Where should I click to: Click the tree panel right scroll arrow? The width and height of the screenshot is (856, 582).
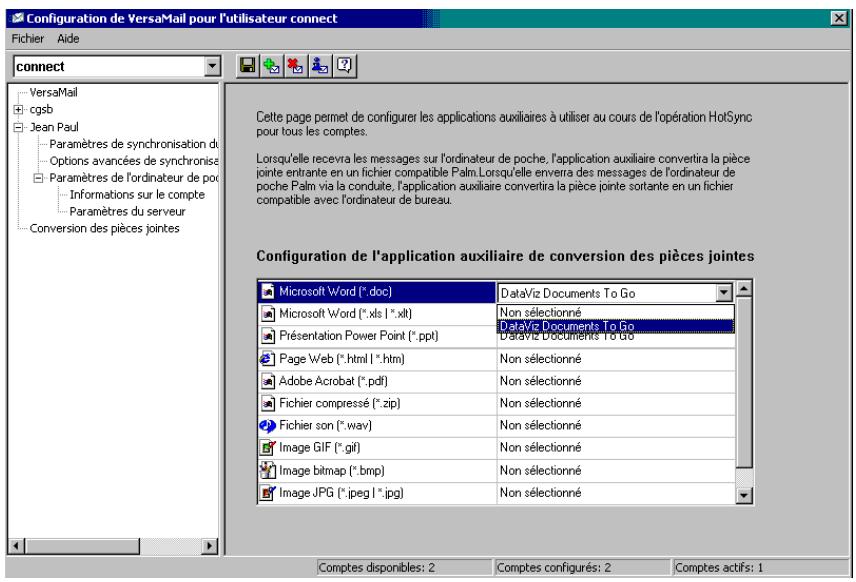click(209, 545)
